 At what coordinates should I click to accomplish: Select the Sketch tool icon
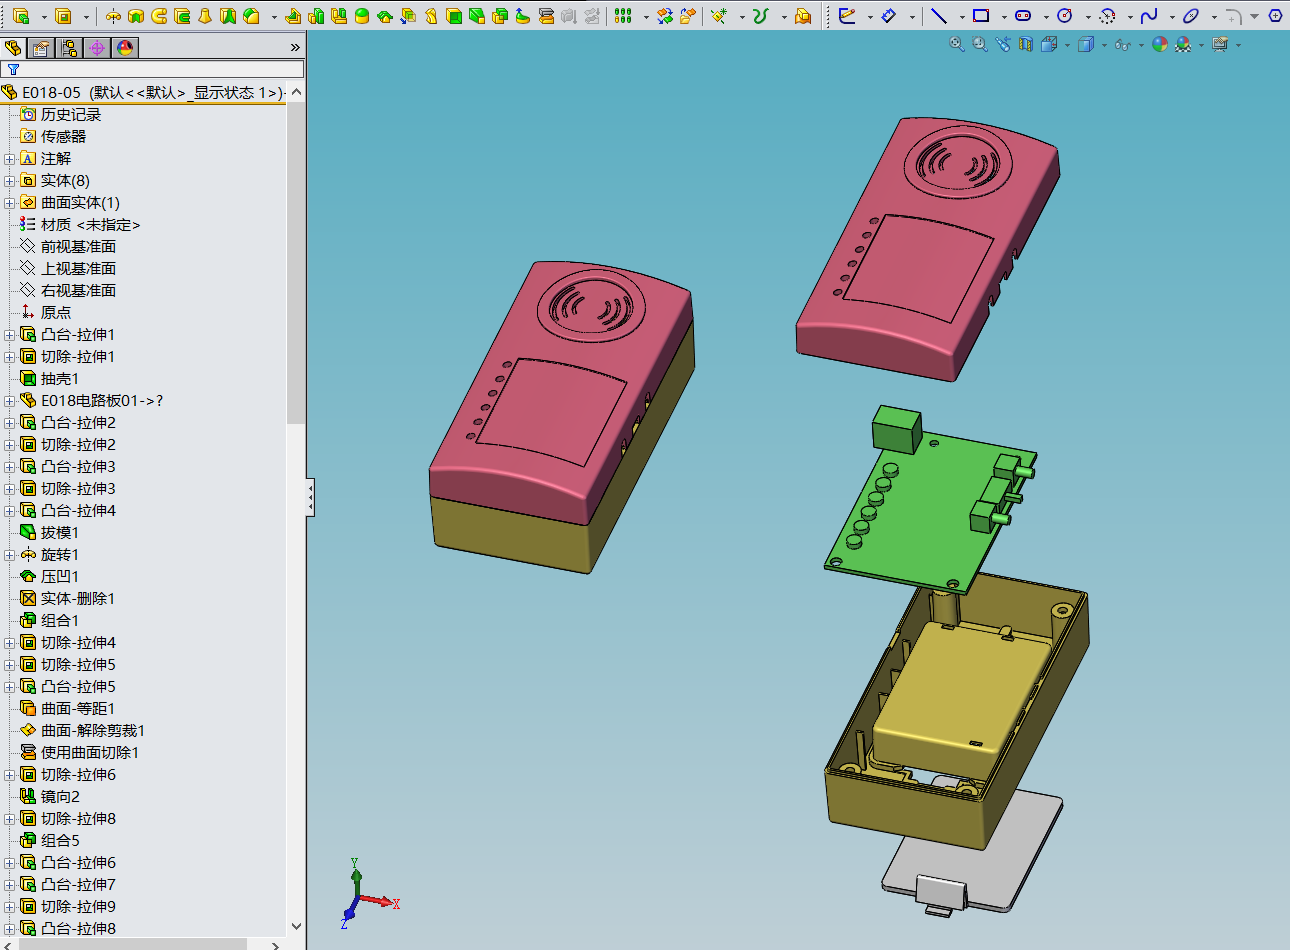point(847,16)
